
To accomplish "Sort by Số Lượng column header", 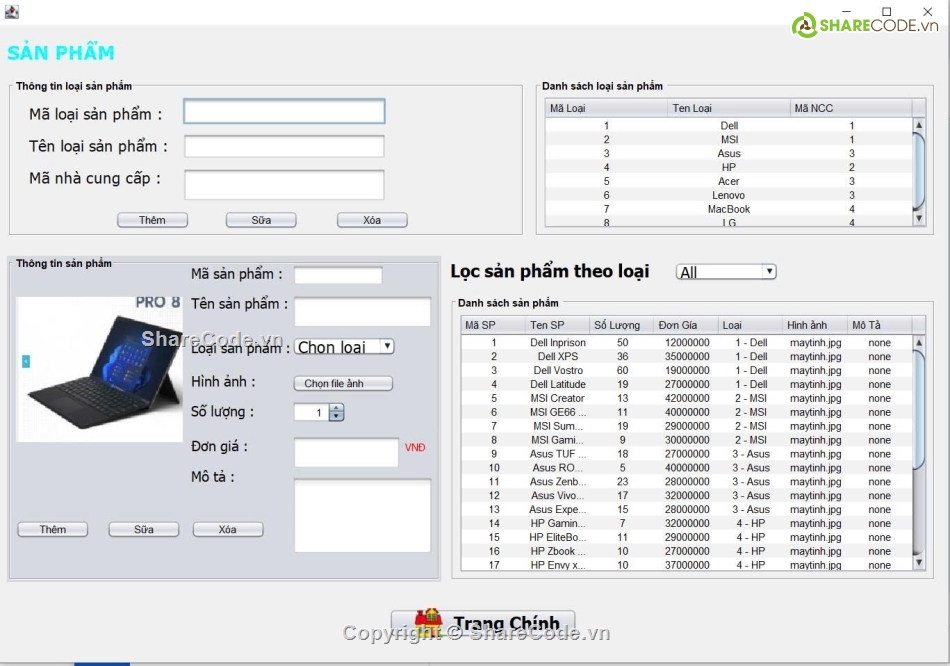I will click(x=622, y=325).
